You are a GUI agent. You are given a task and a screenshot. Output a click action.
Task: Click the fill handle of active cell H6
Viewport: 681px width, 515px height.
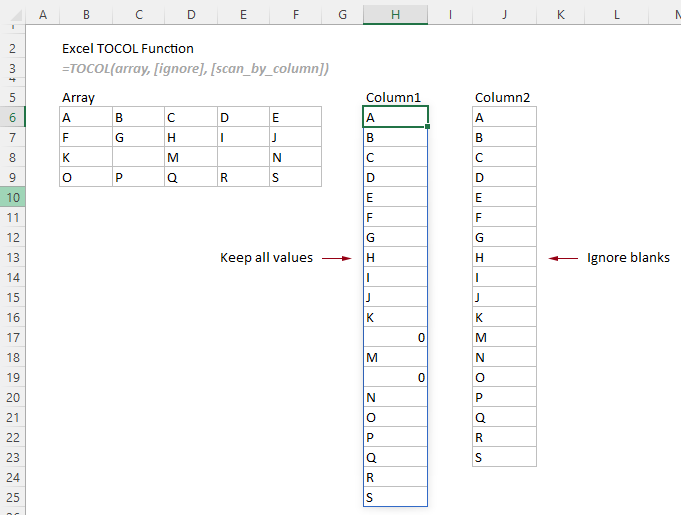pos(428,127)
